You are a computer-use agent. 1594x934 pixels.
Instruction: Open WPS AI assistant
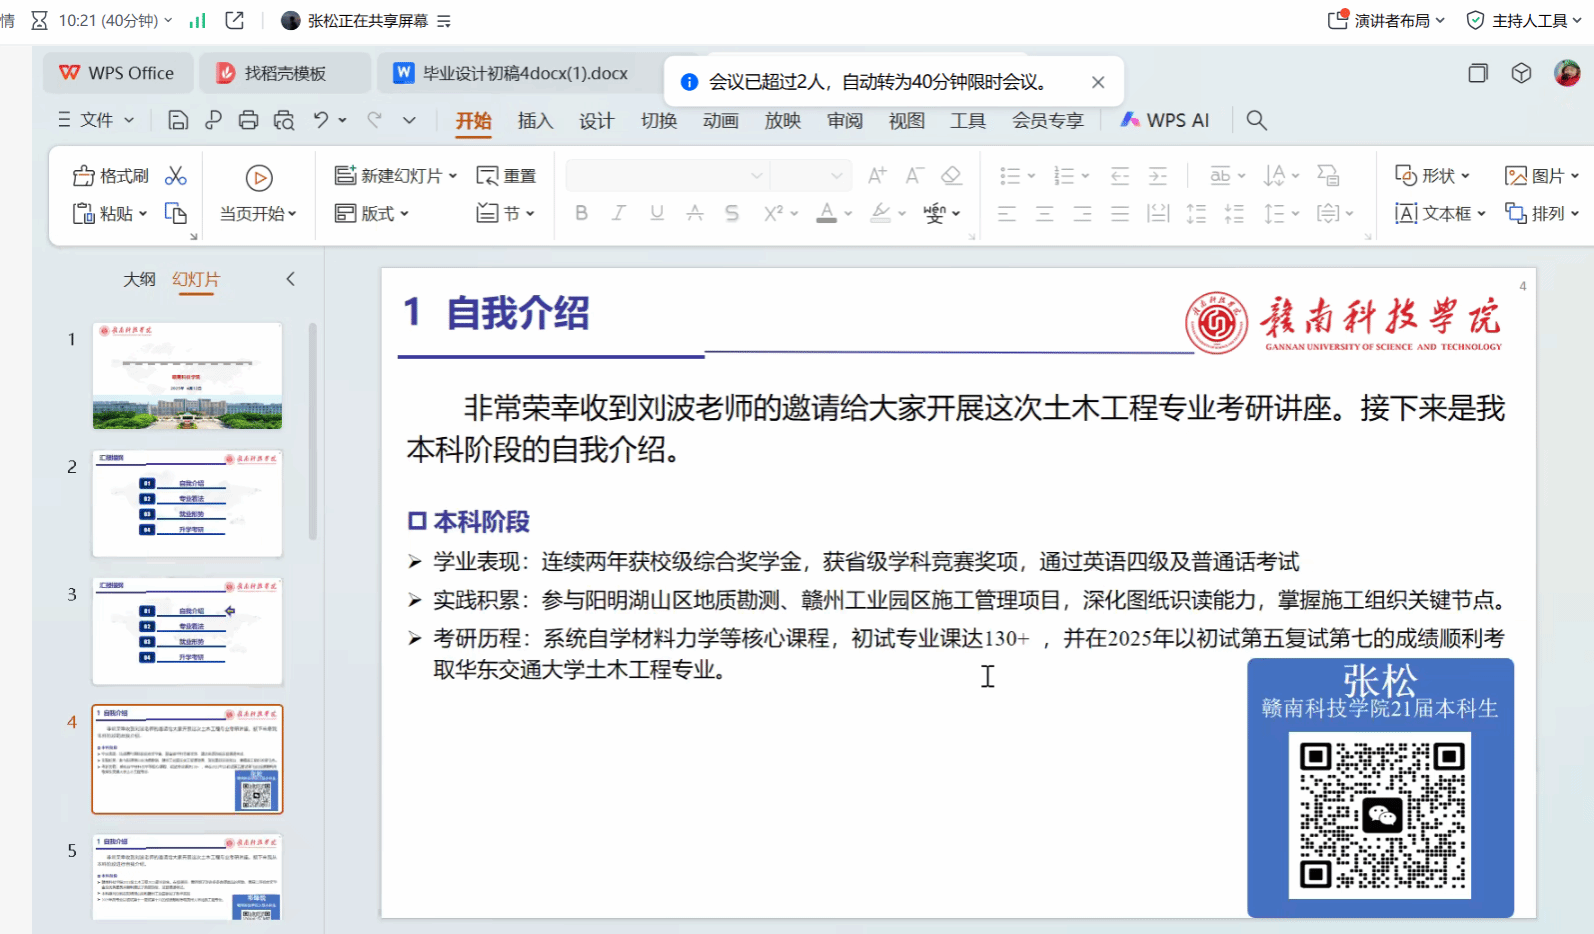(1165, 120)
